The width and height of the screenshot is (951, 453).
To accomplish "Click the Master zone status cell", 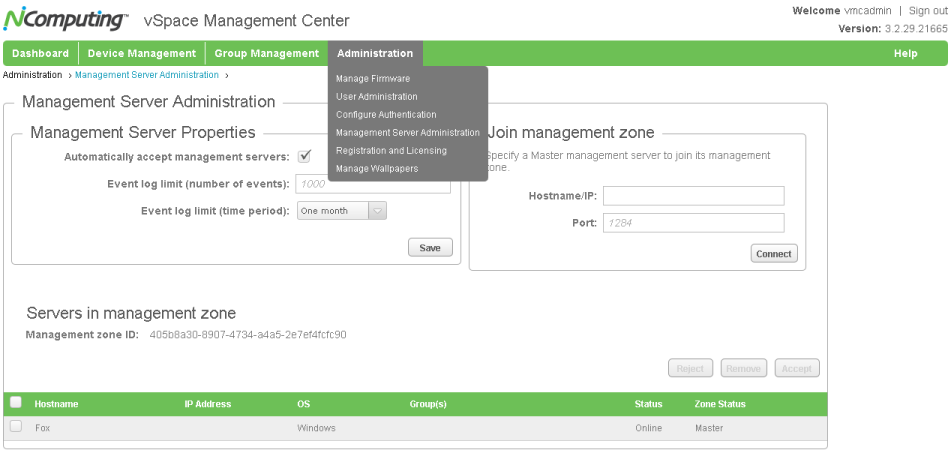I will click(x=709, y=428).
